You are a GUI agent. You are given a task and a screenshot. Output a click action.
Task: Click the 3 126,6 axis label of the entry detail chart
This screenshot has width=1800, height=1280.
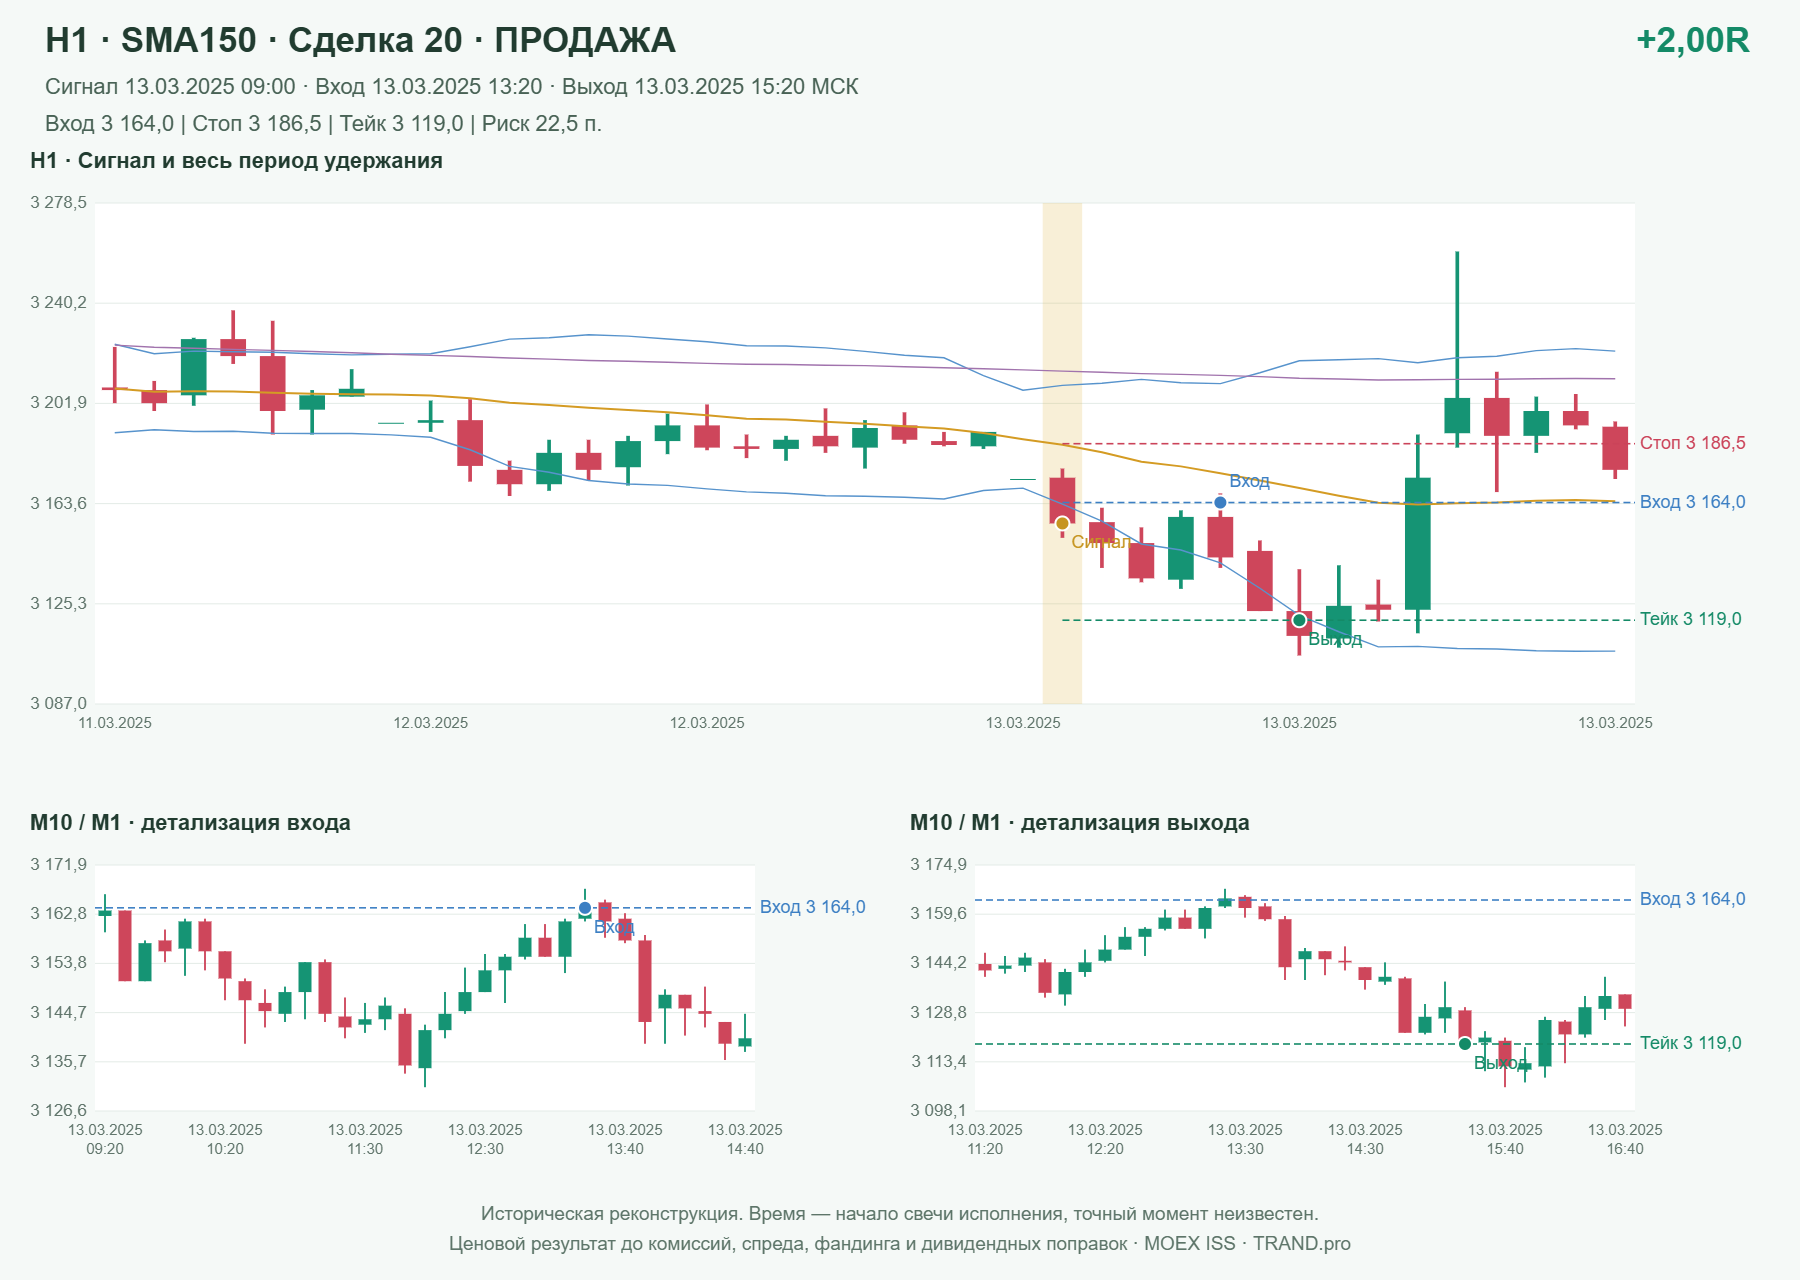tap(59, 1110)
